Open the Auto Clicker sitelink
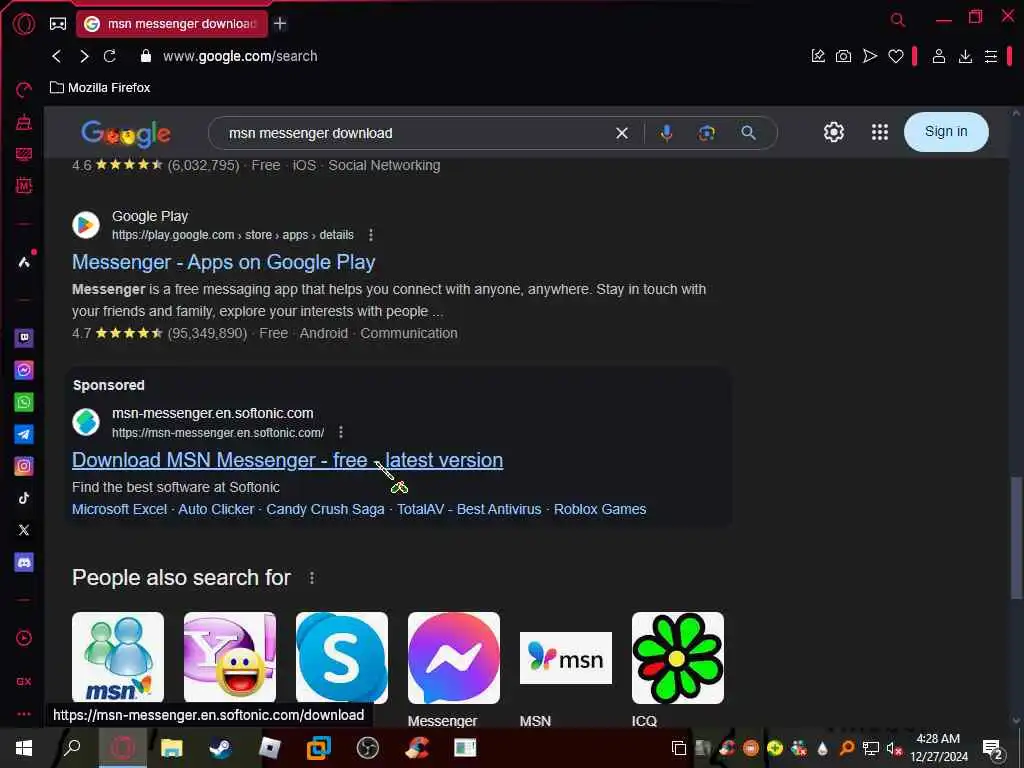The width and height of the screenshot is (1024, 768). pyautogui.click(x=216, y=509)
